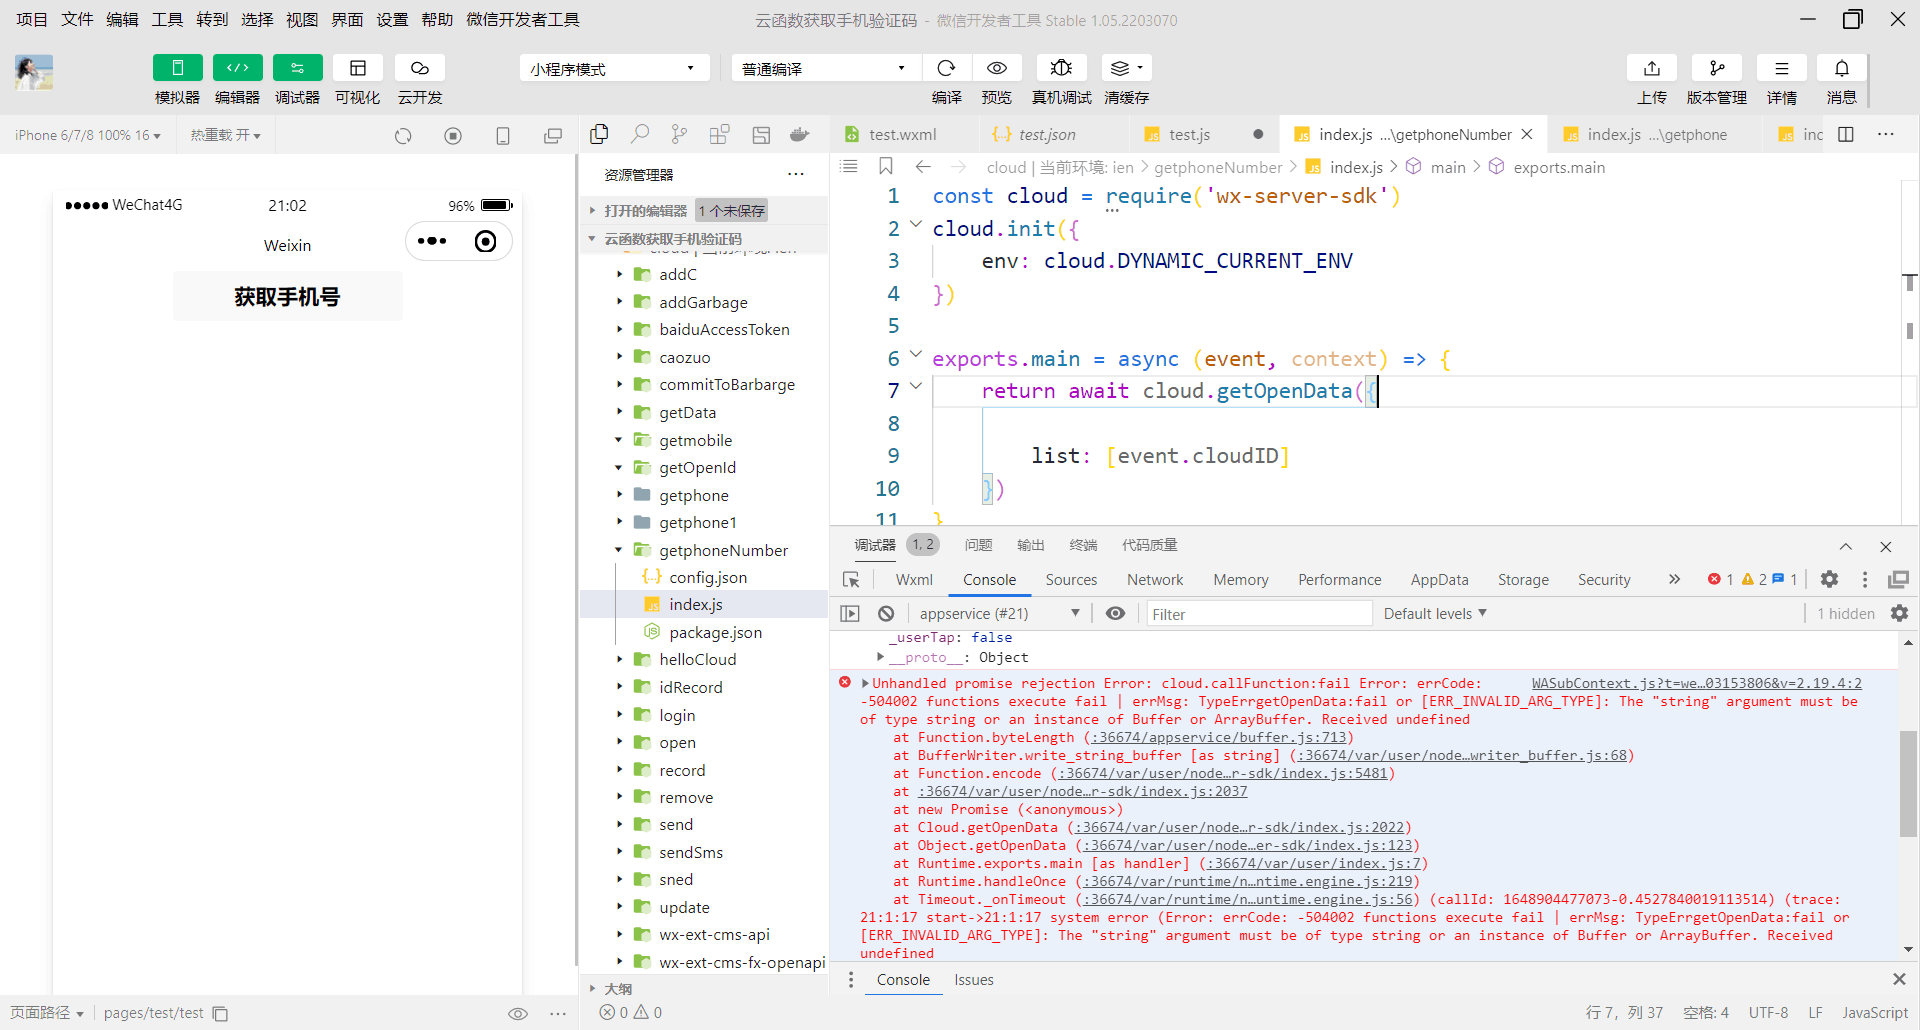Image resolution: width=1920 pixels, height=1030 pixels.
Task: Clear the console output
Action: coord(886,613)
